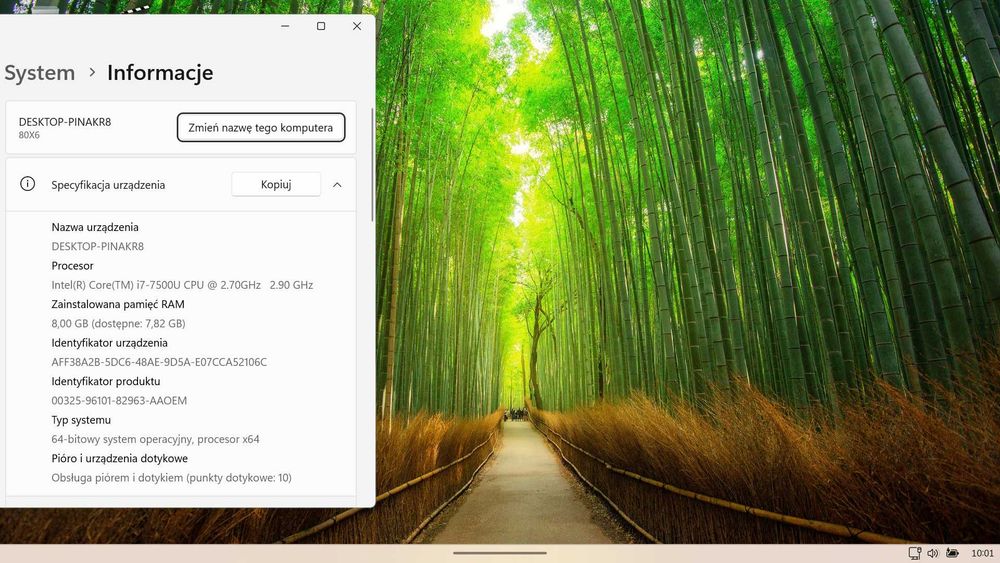
Task: Click the Specyfikacja urządzenia header title
Action: (108, 185)
